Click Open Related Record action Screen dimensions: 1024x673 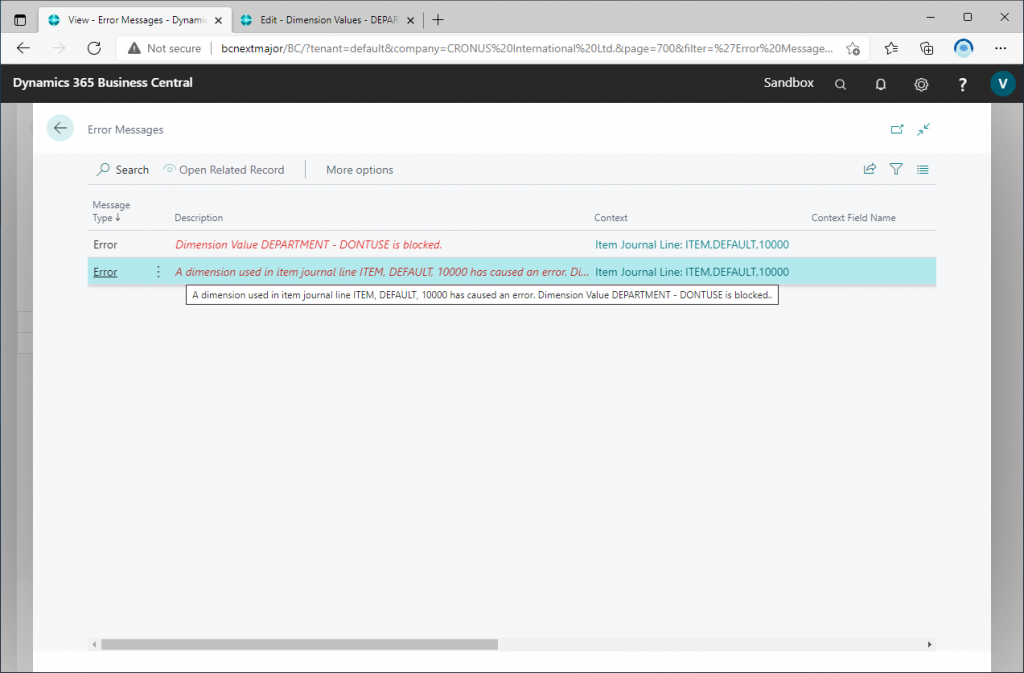pos(223,170)
